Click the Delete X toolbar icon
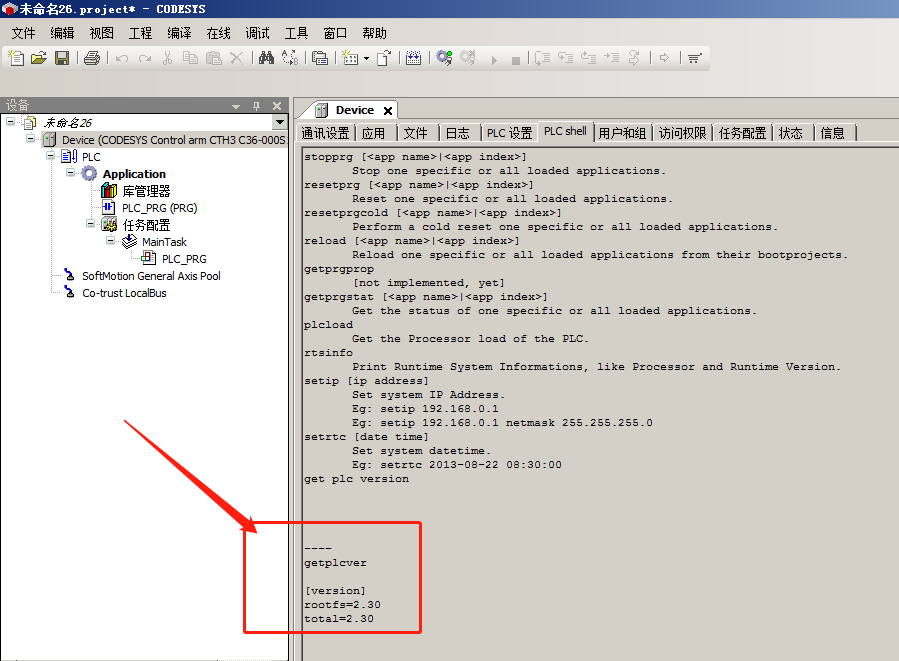 click(x=236, y=58)
